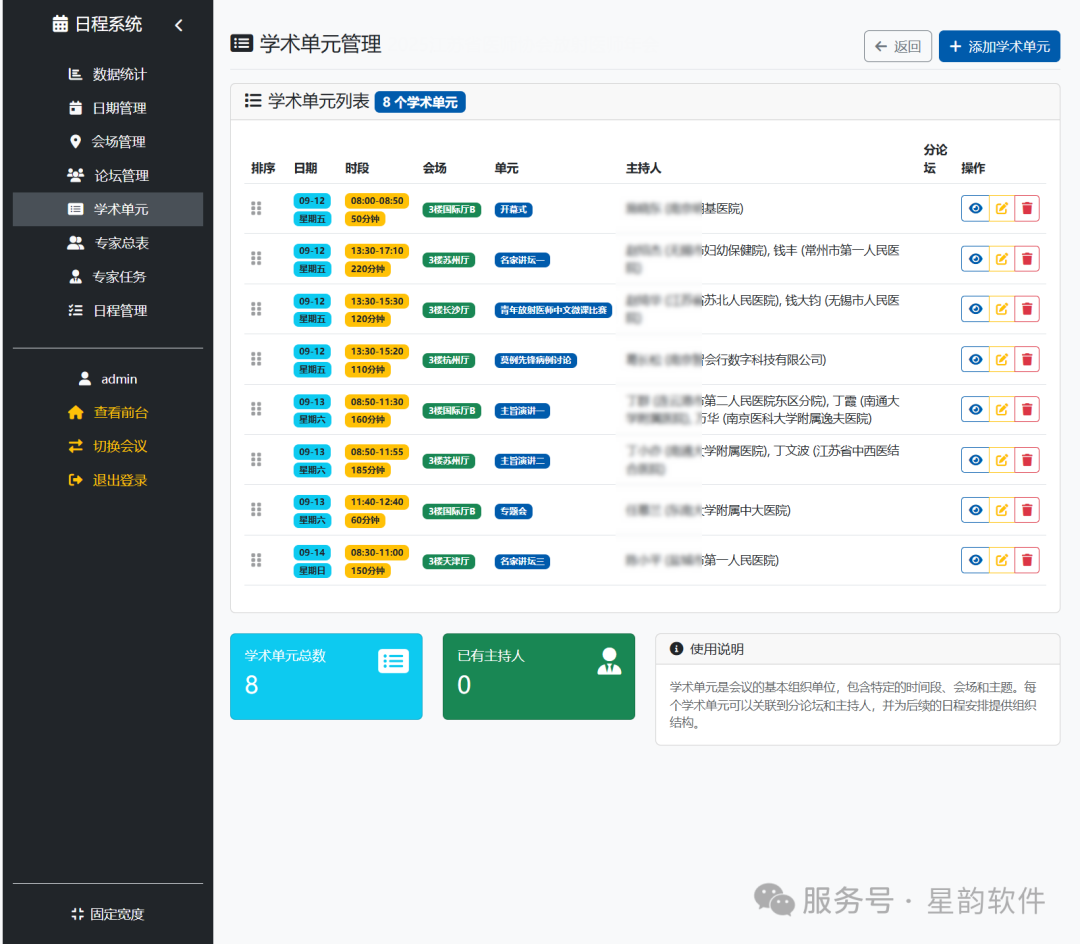View the 专题会 unit
Image resolution: width=1080 pixels, height=944 pixels.
pyautogui.click(x=975, y=510)
